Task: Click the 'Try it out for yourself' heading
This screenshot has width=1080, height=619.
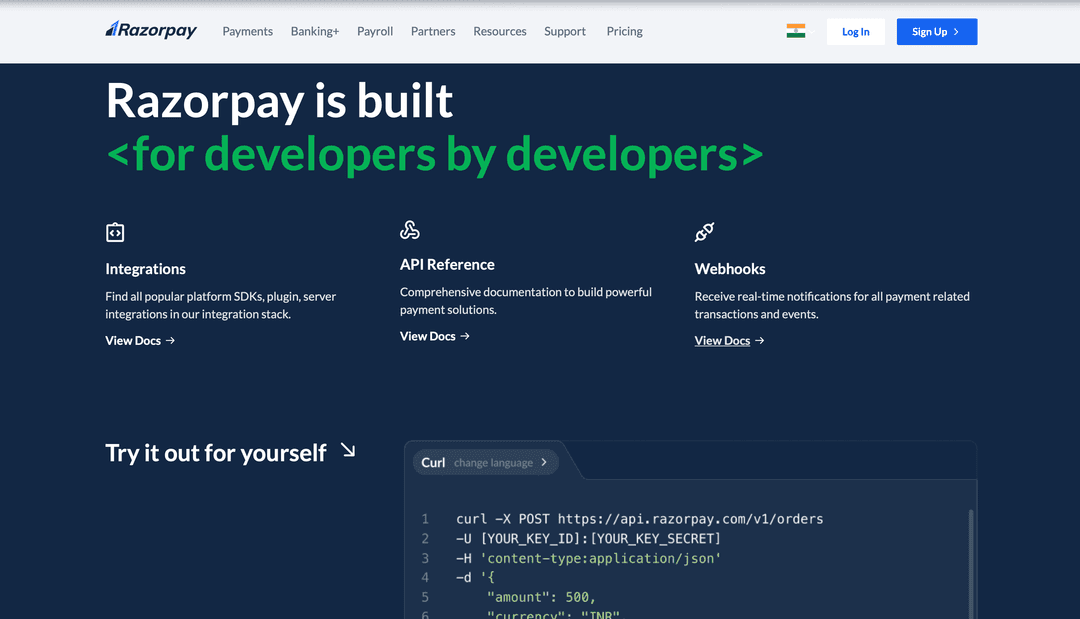Action: pyautogui.click(x=216, y=453)
